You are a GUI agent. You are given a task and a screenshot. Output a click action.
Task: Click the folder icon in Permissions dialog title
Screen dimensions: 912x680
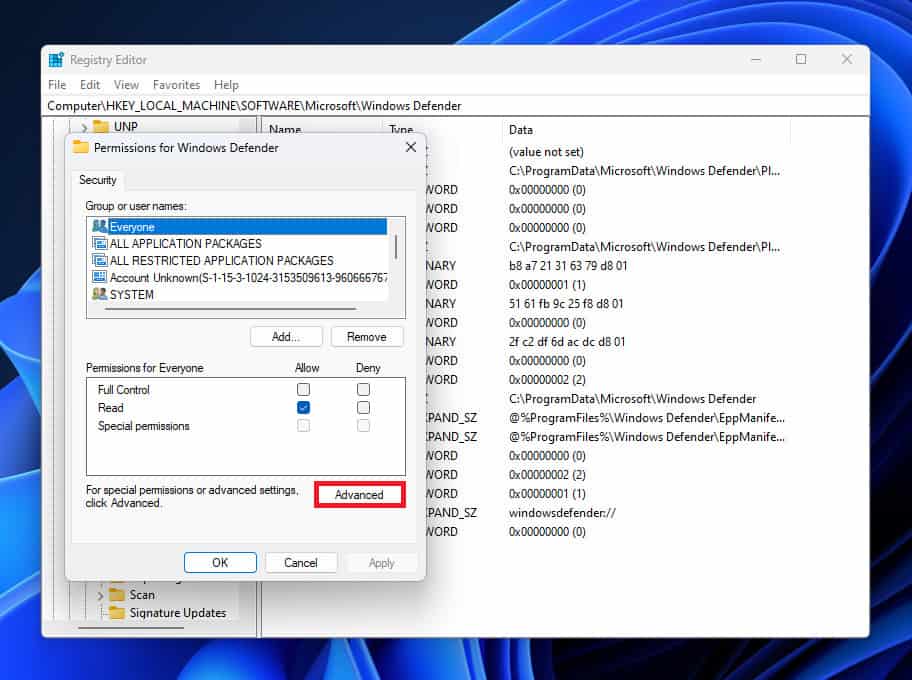(x=80, y=147)
